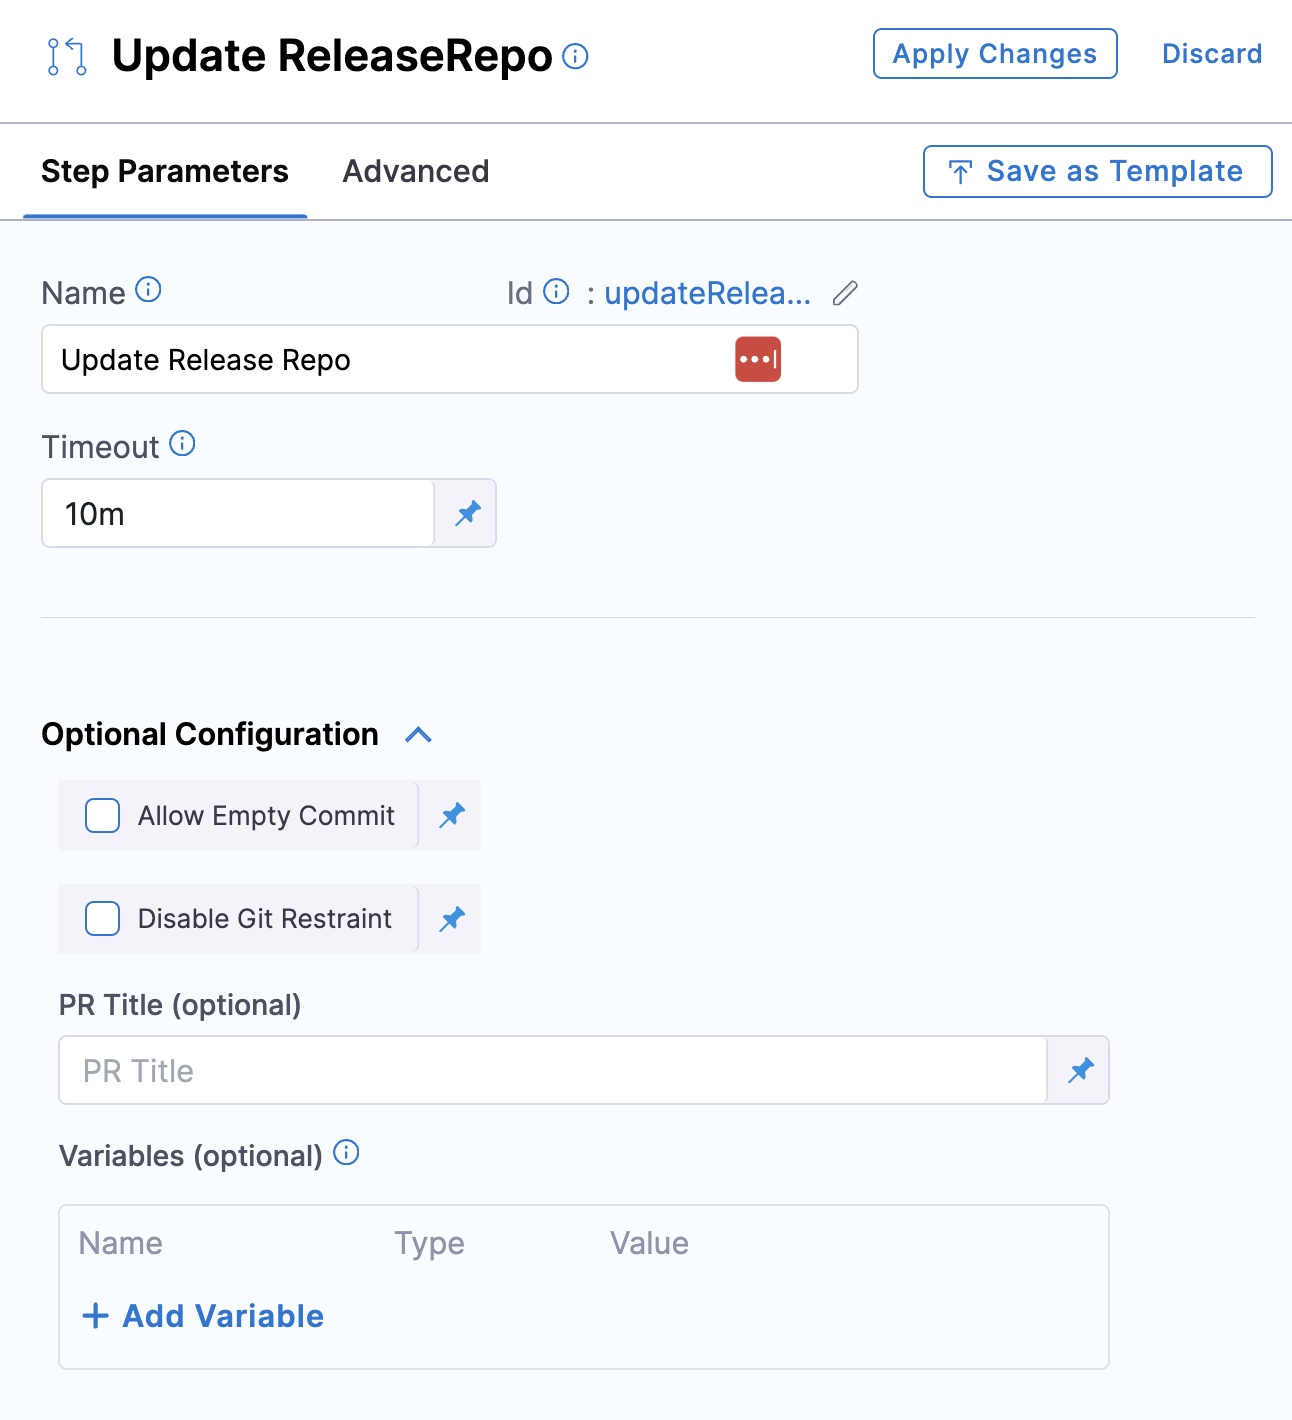Switch to the Advanced tab
This screenshot has width=1292, height=1420.
(x=415, y=171)
